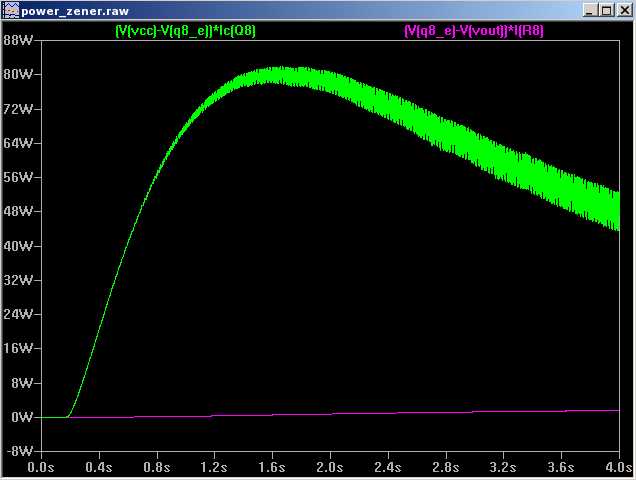The height and width of the screenshot is (480, 636).
Task: Click the 32W vertical axis label
Action: click(18, 280)
